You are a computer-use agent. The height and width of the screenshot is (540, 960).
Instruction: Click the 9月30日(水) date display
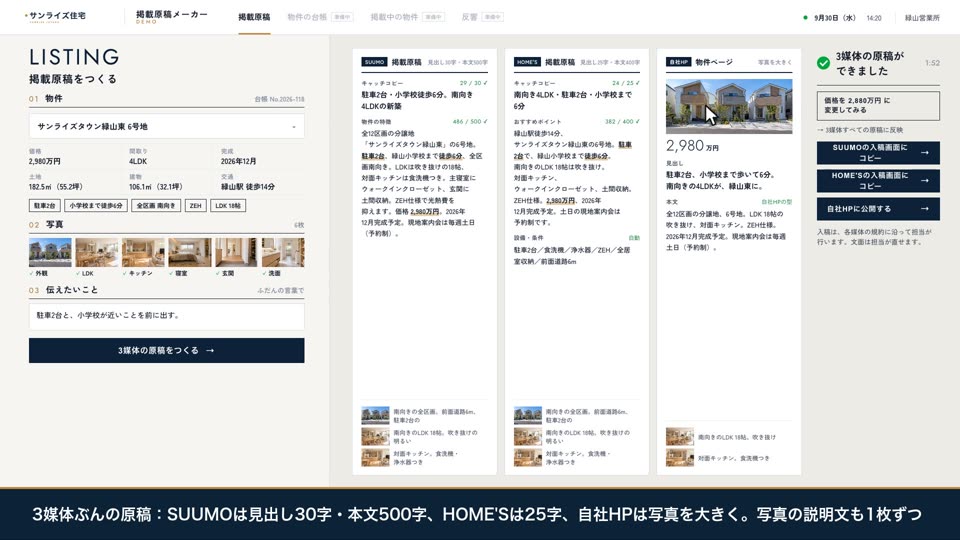point(834,18)
